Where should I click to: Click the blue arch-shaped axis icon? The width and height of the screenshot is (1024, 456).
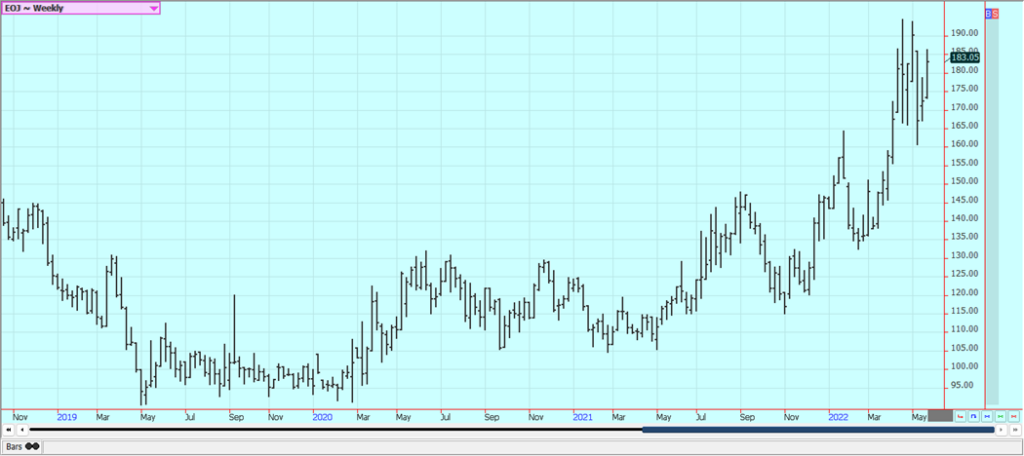tap(973, 415)
